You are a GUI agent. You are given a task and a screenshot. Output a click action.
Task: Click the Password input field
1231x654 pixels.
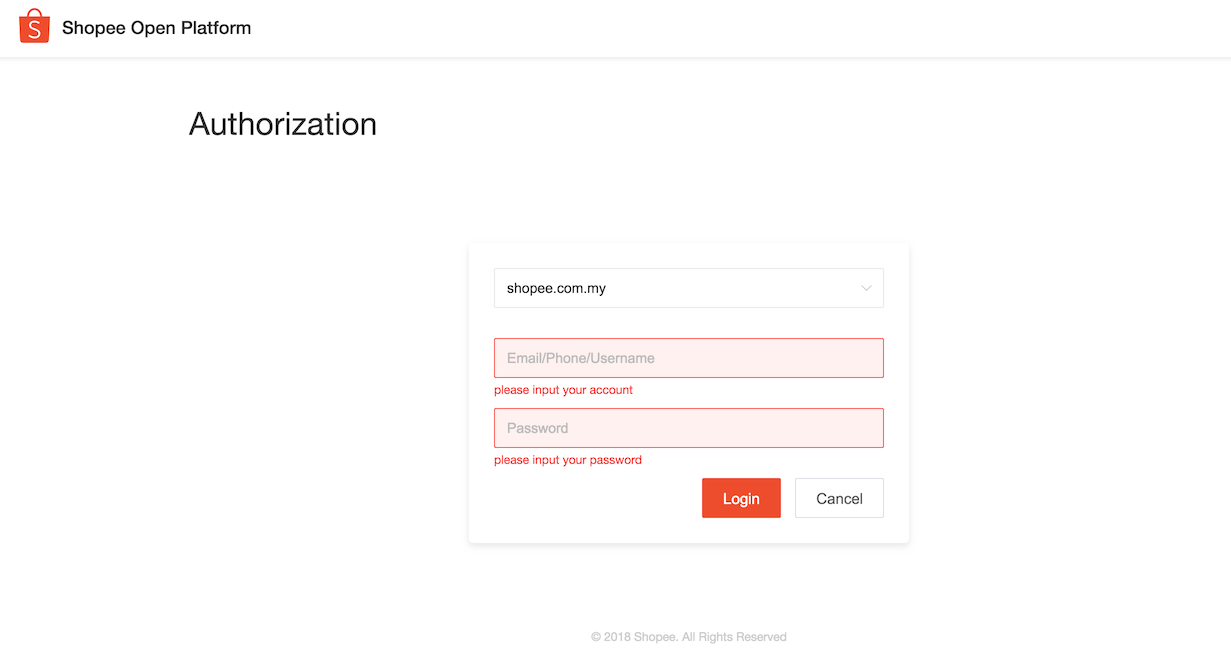tap(689, 427)
